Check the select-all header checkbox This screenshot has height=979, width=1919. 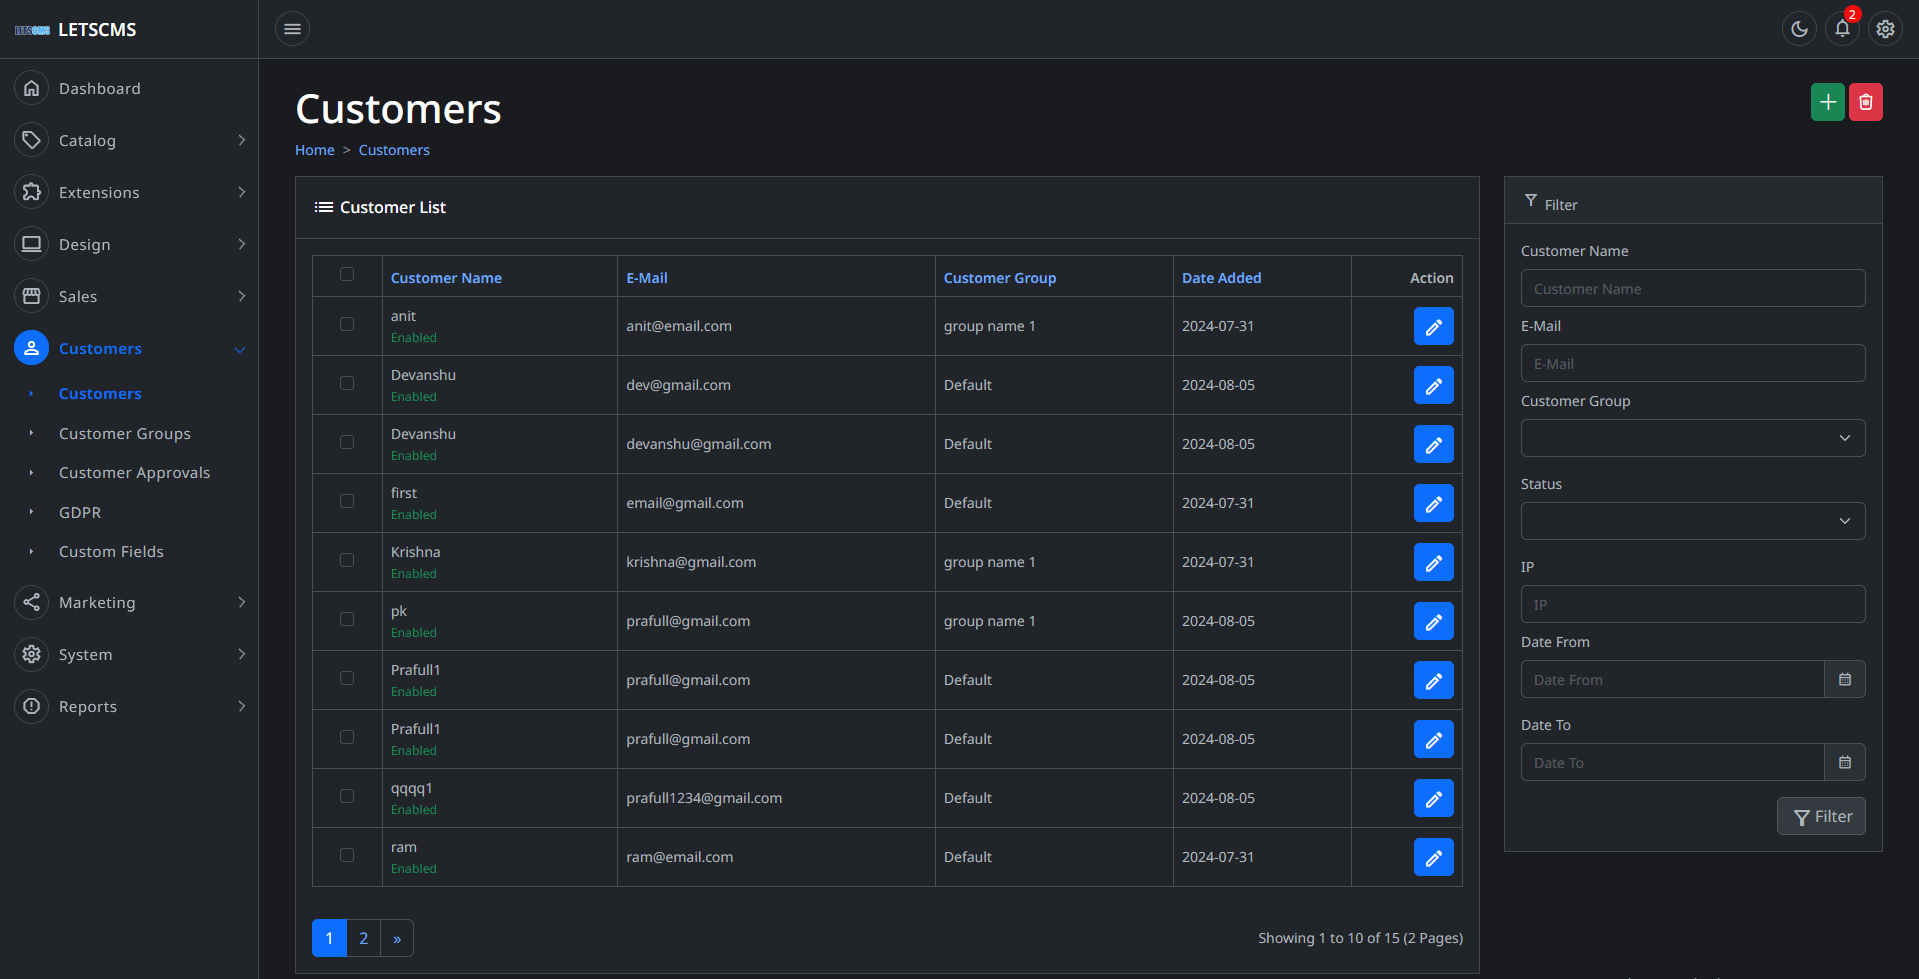[x=347, y=274]
